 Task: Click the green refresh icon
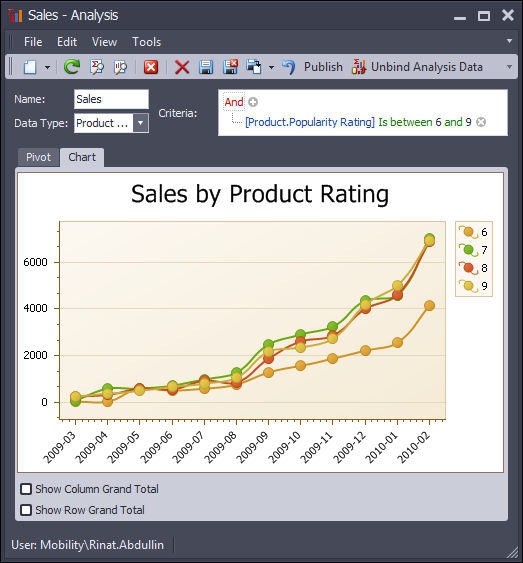point(72,67)
